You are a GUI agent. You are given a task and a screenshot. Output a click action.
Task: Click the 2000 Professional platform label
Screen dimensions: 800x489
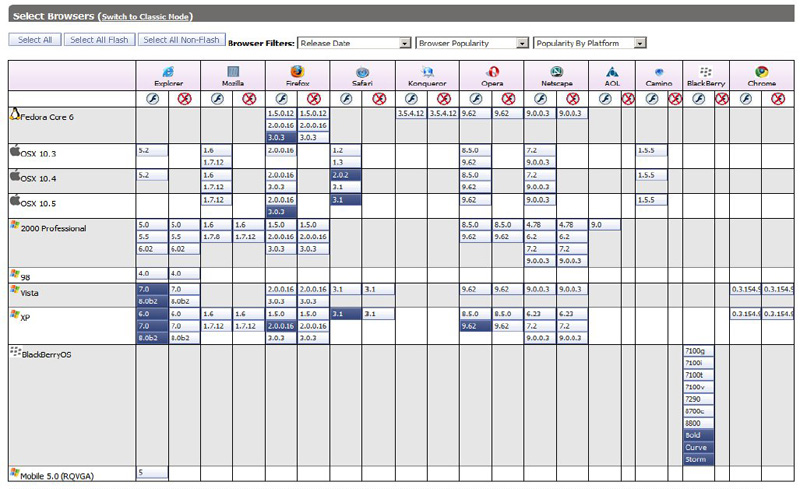pos(53,228)
